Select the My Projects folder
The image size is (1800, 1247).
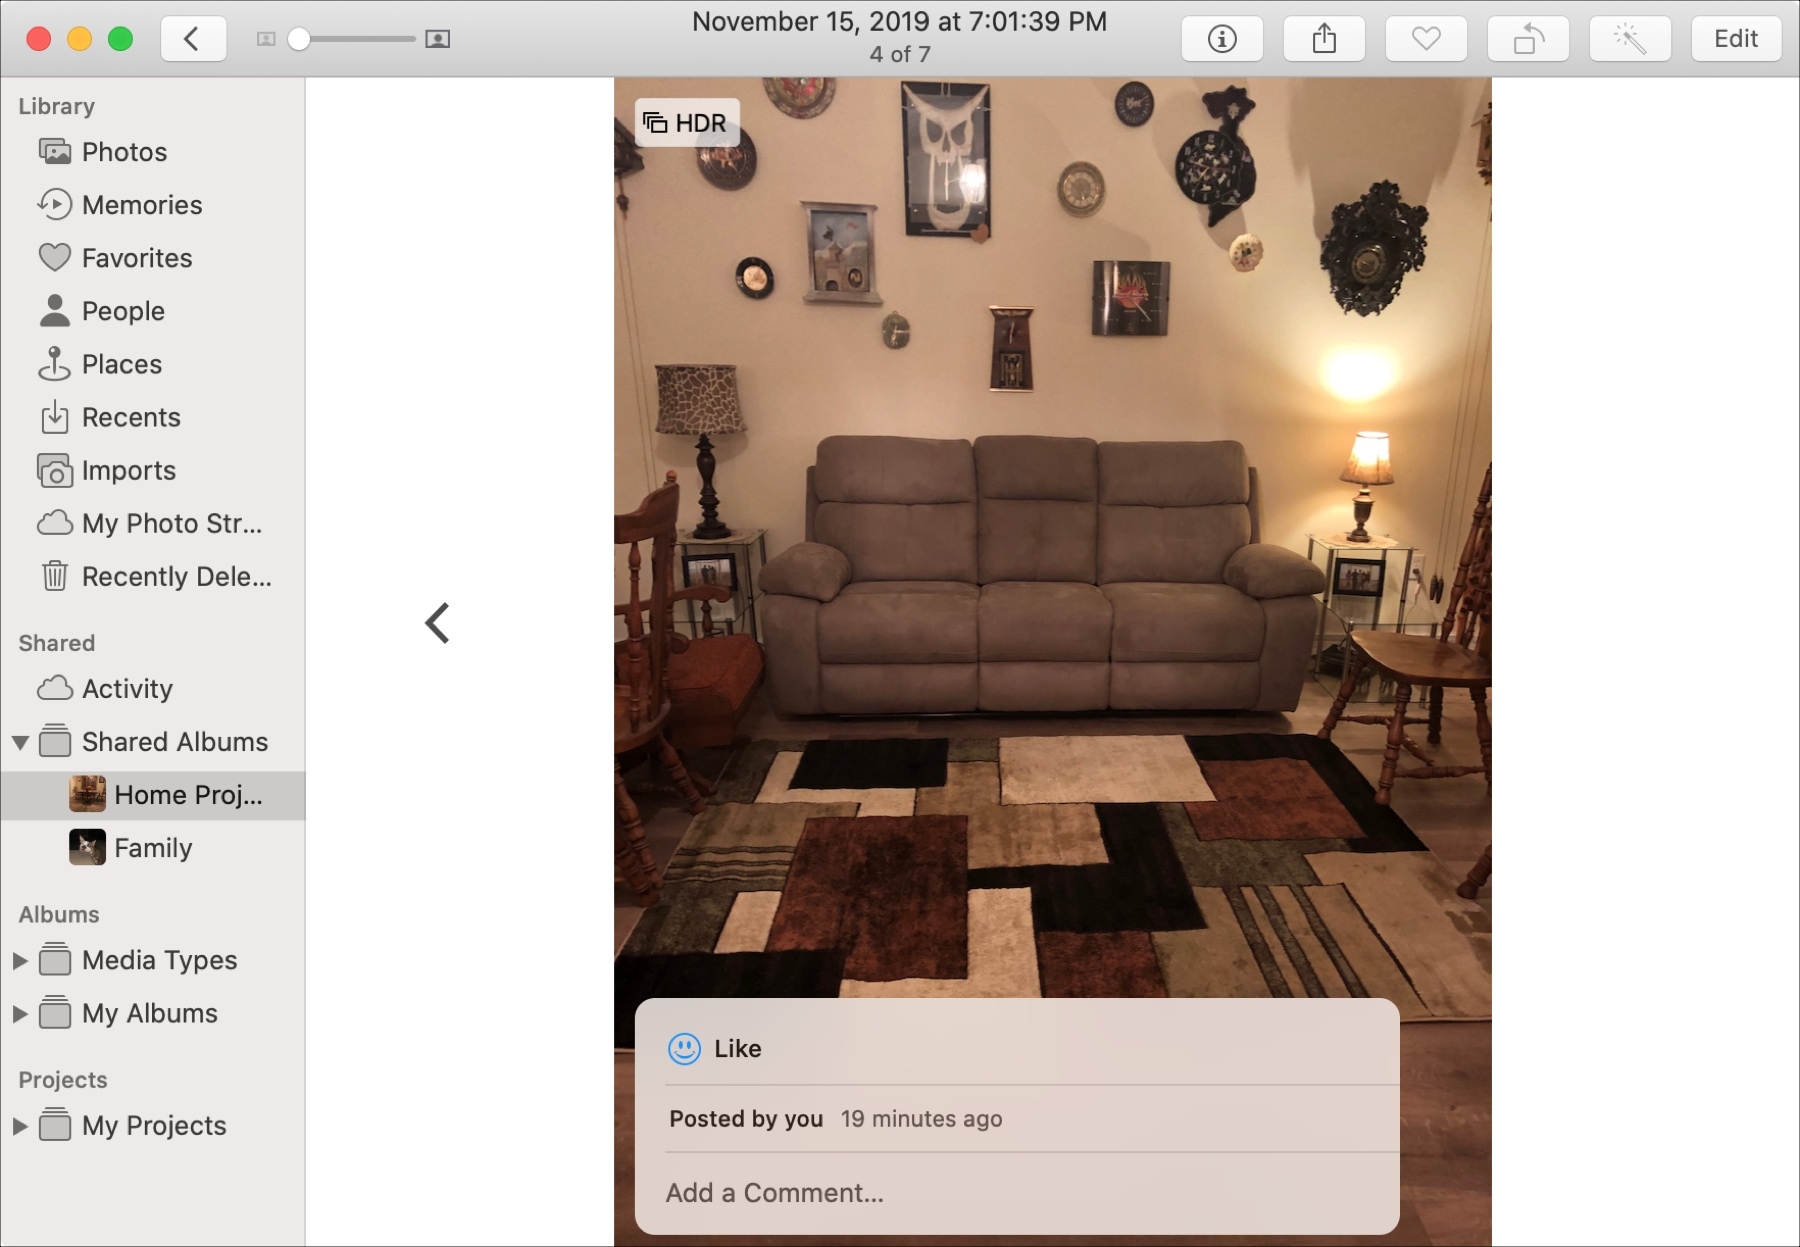153,1125
